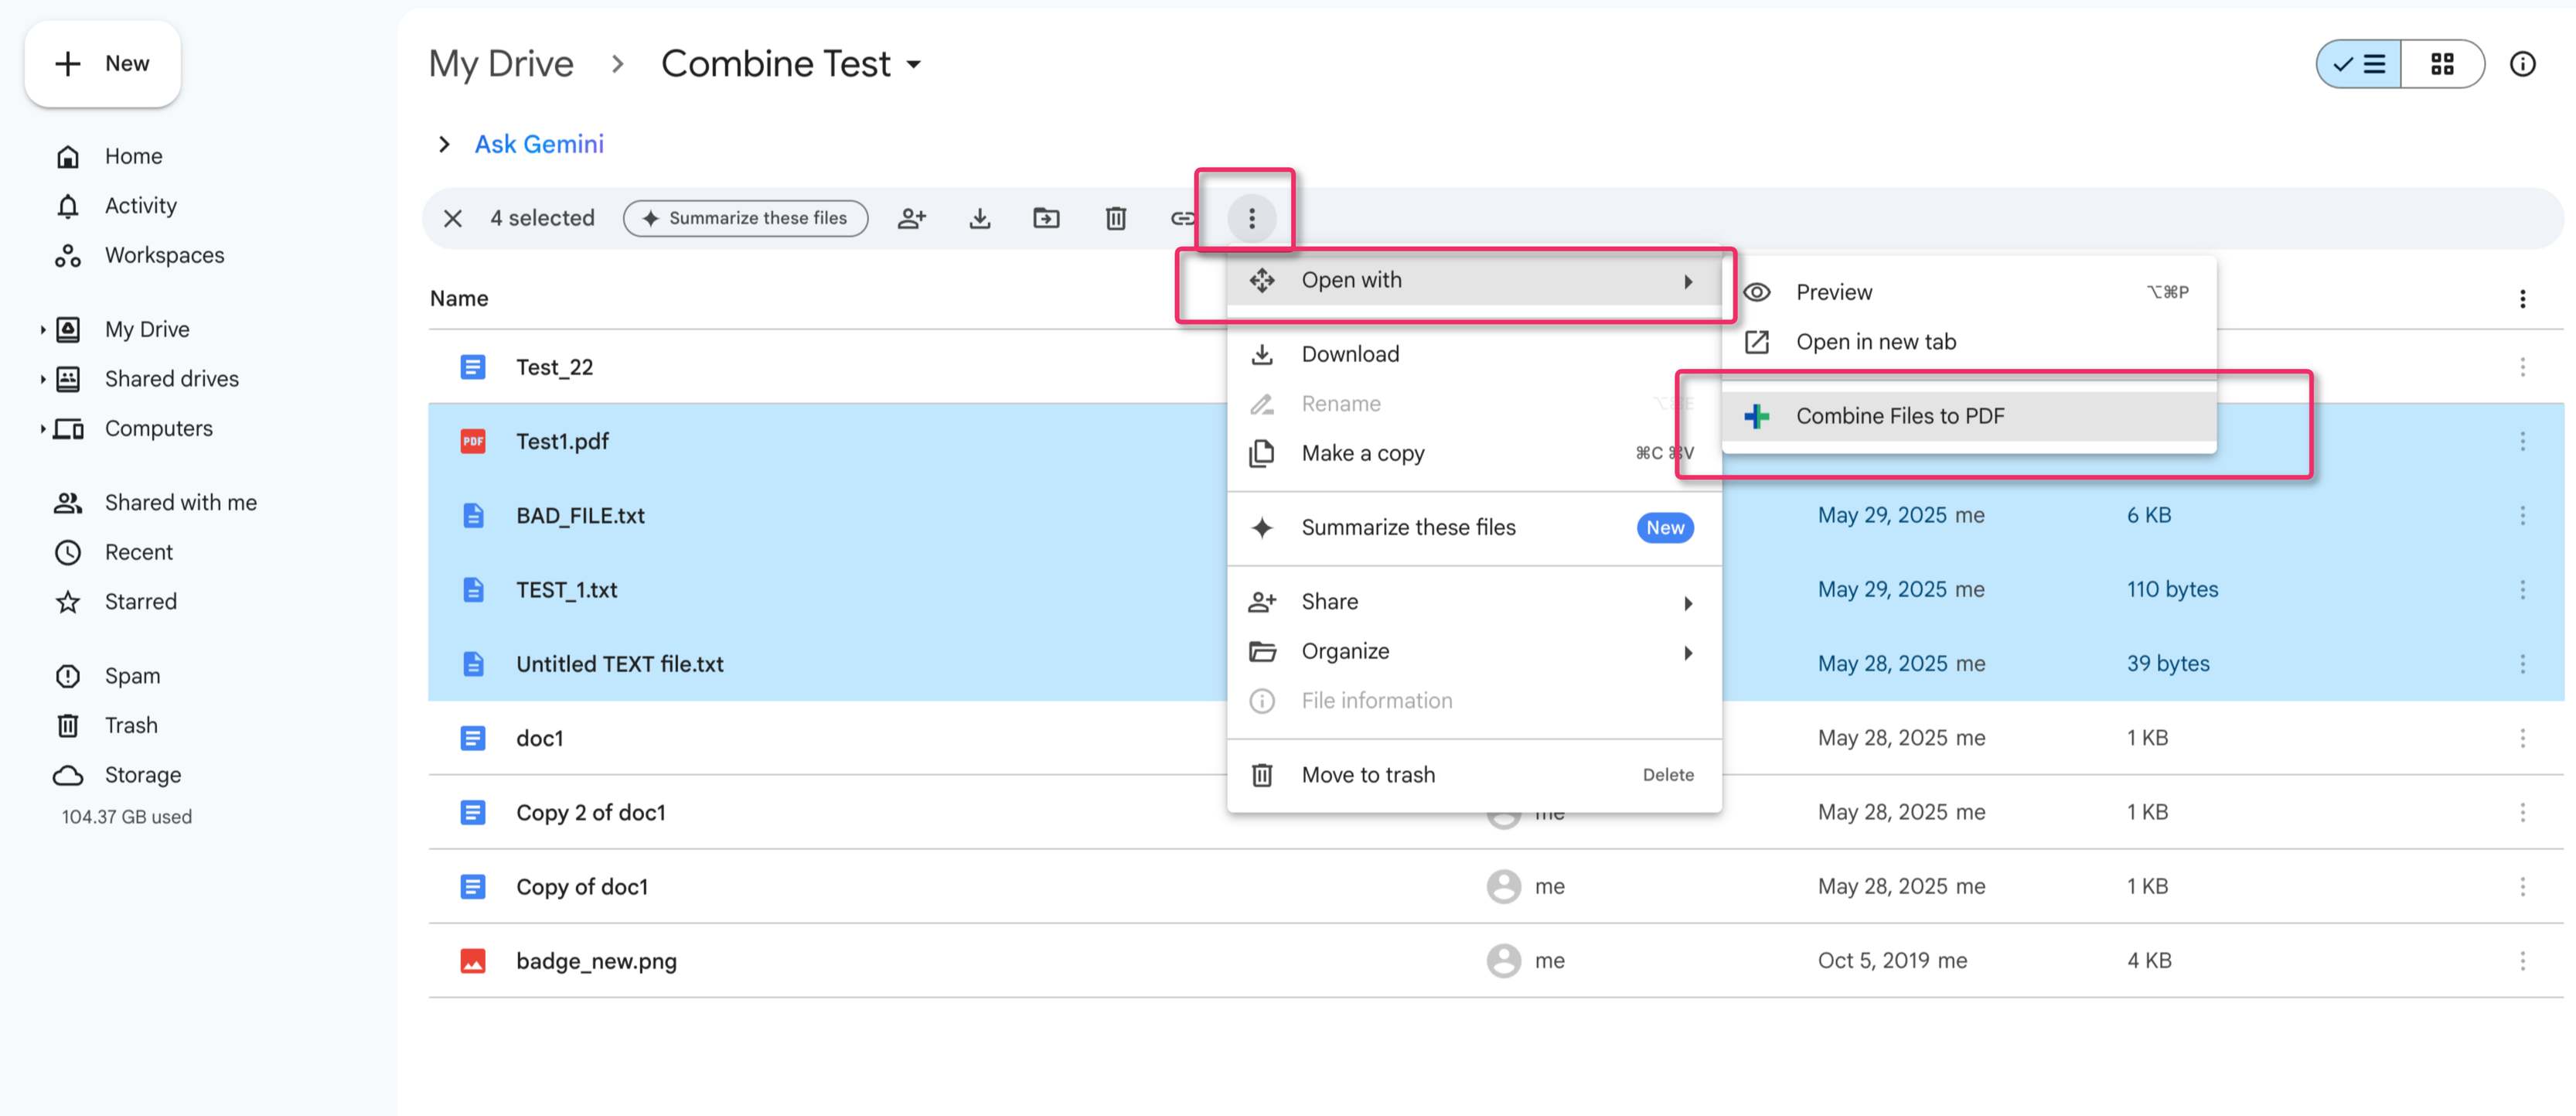The height and width of the screenshot is (1116, 2576).
Task: Expand the Shared drives tree arrow
Action: click(43, 379)
